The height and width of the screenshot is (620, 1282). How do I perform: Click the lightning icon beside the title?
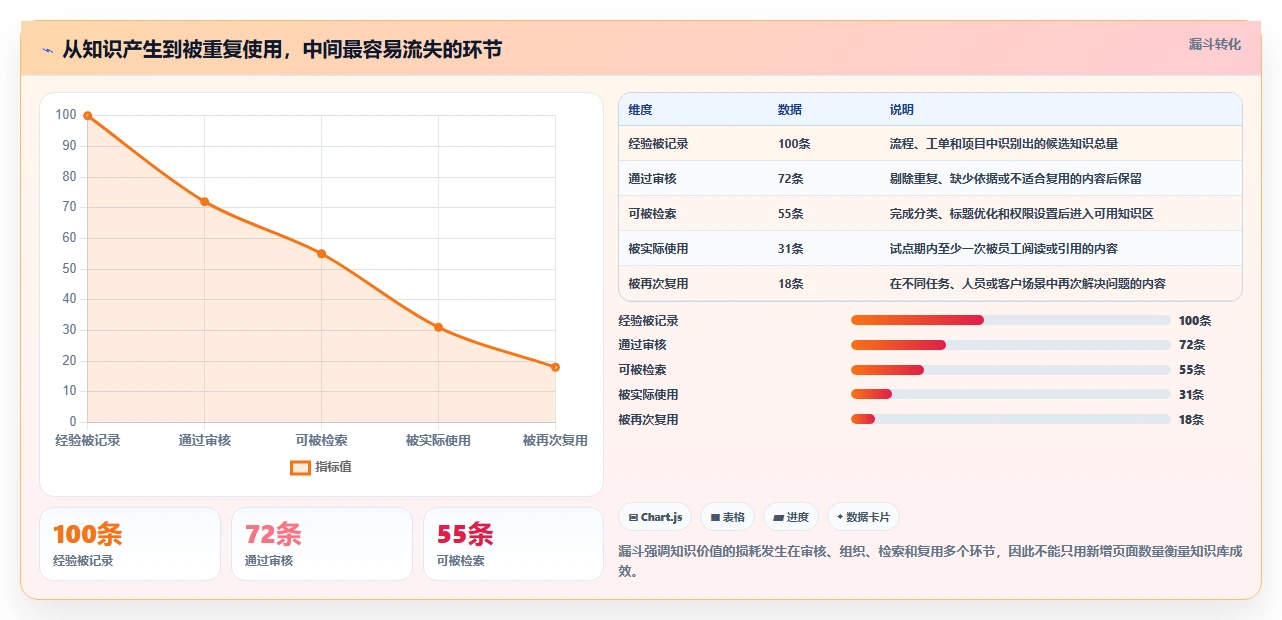[47, 50]
